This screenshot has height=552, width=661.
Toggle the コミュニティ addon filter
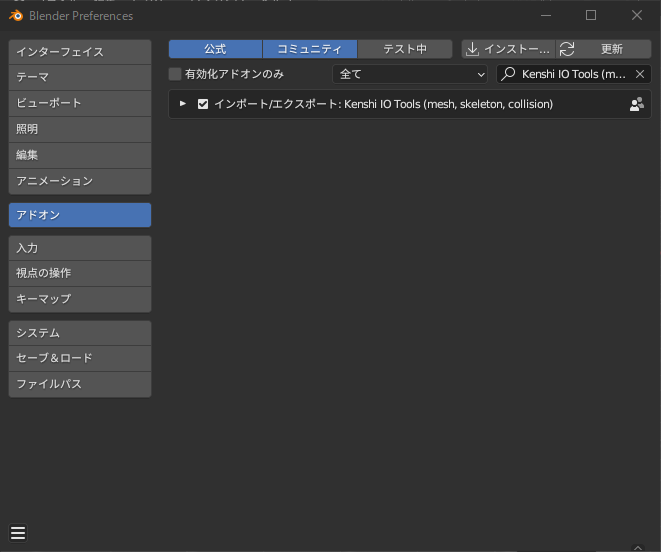[x=310, y=49]
